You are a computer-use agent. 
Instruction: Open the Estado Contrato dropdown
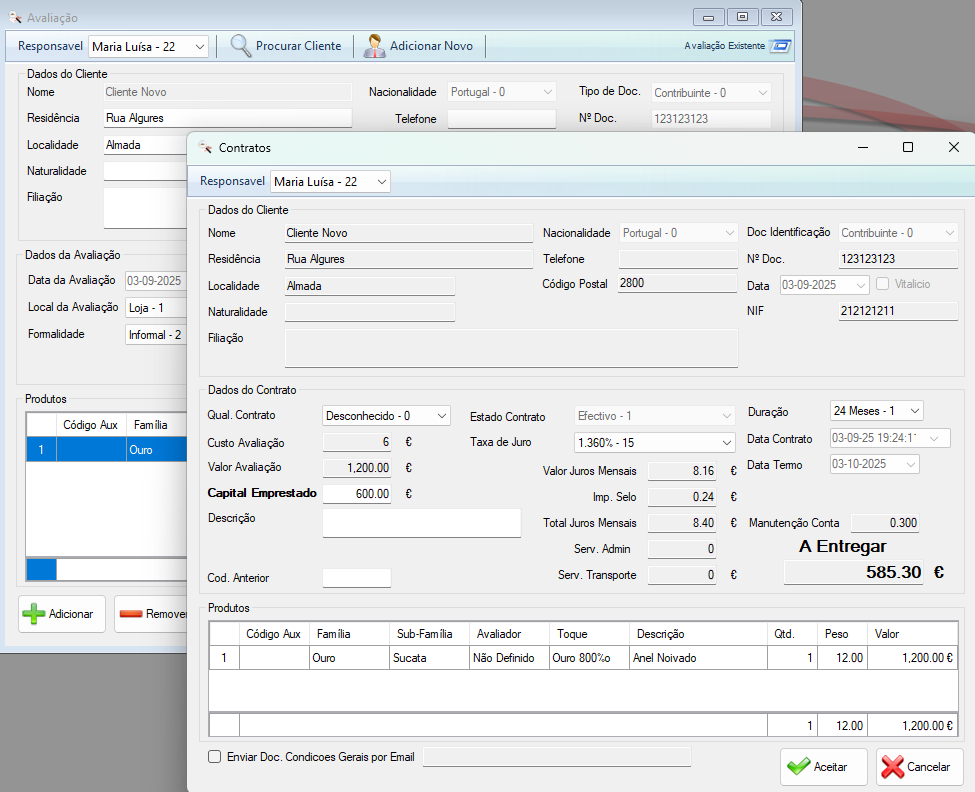[x=726, y=415]
